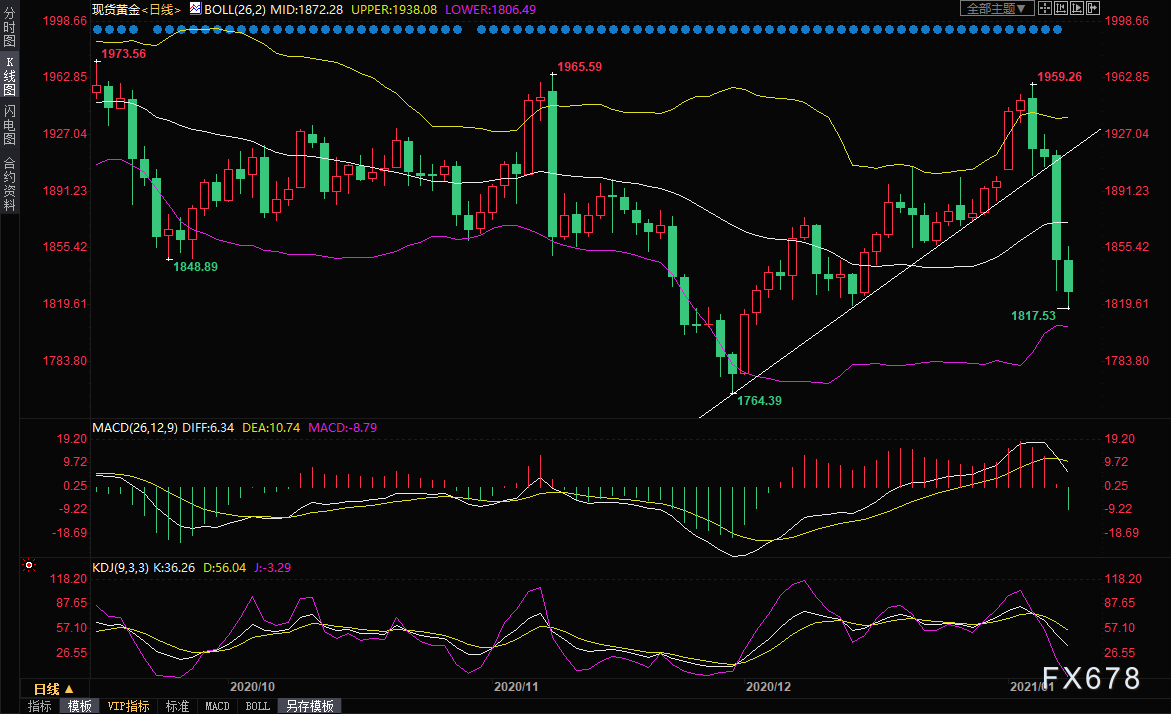1171x714 pixels.
Task: Click the 1817.53 low price label
Action: pos(1034,315)
